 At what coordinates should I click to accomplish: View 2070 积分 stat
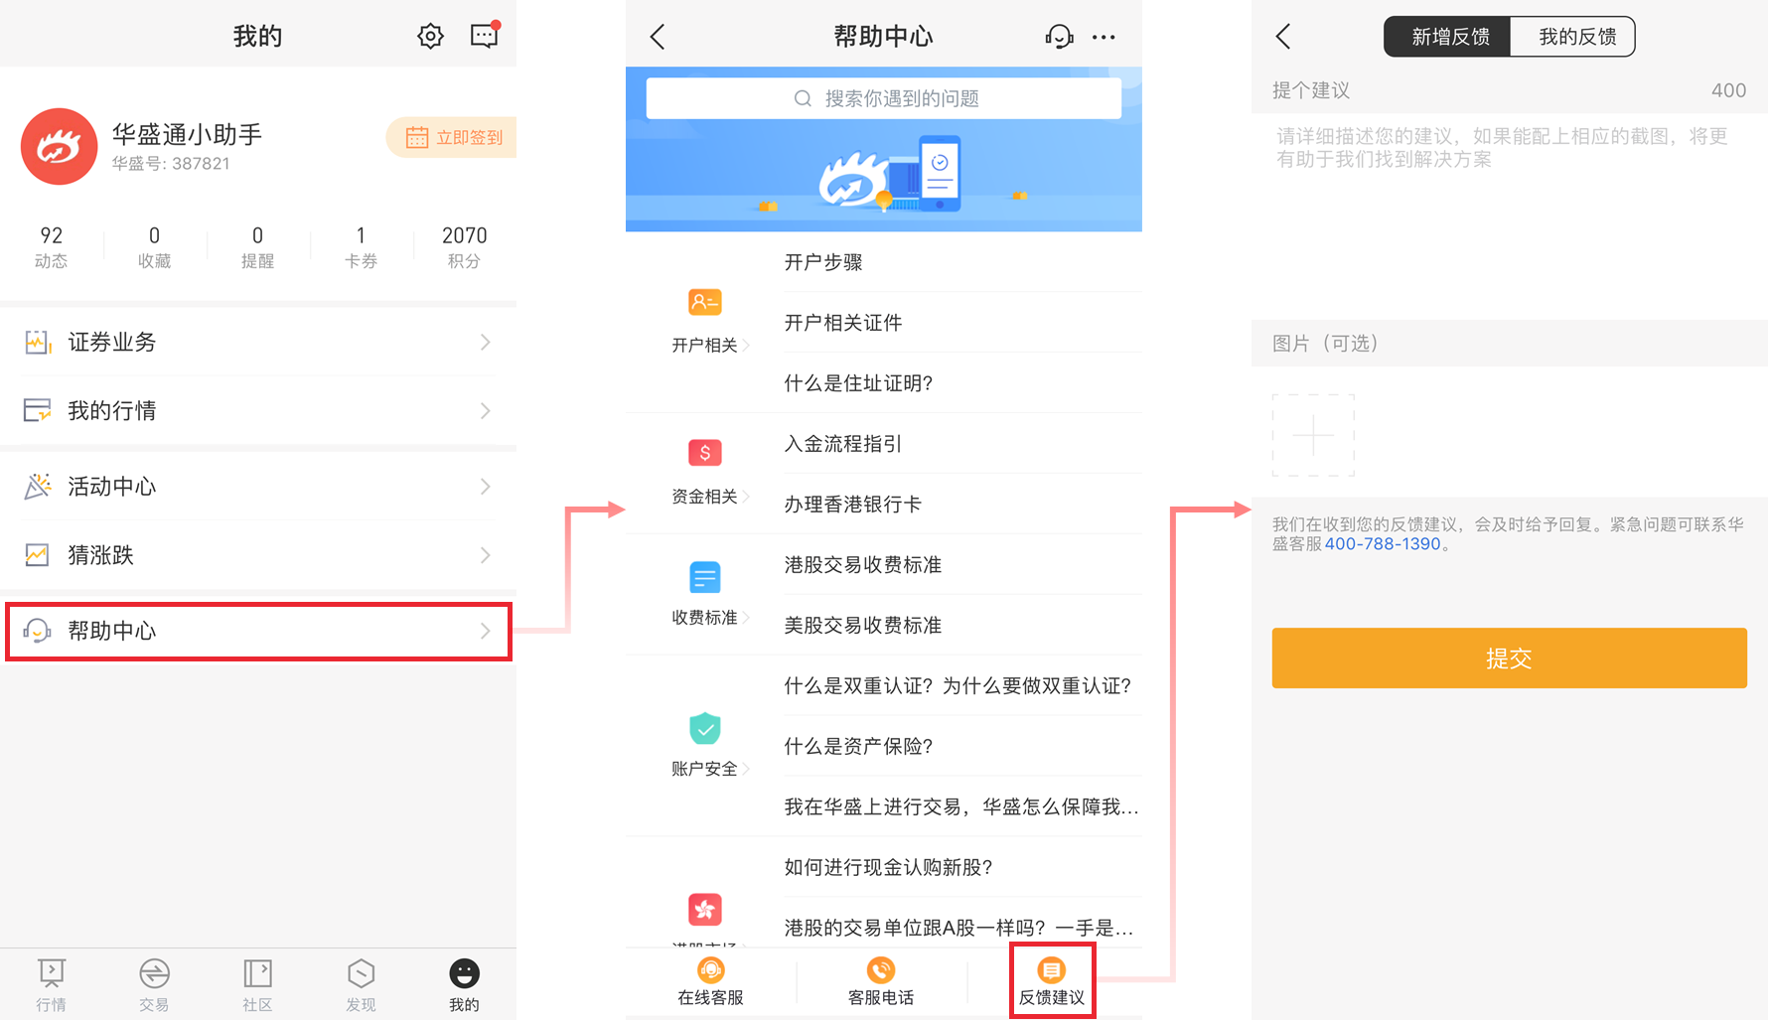pos(464,247)
